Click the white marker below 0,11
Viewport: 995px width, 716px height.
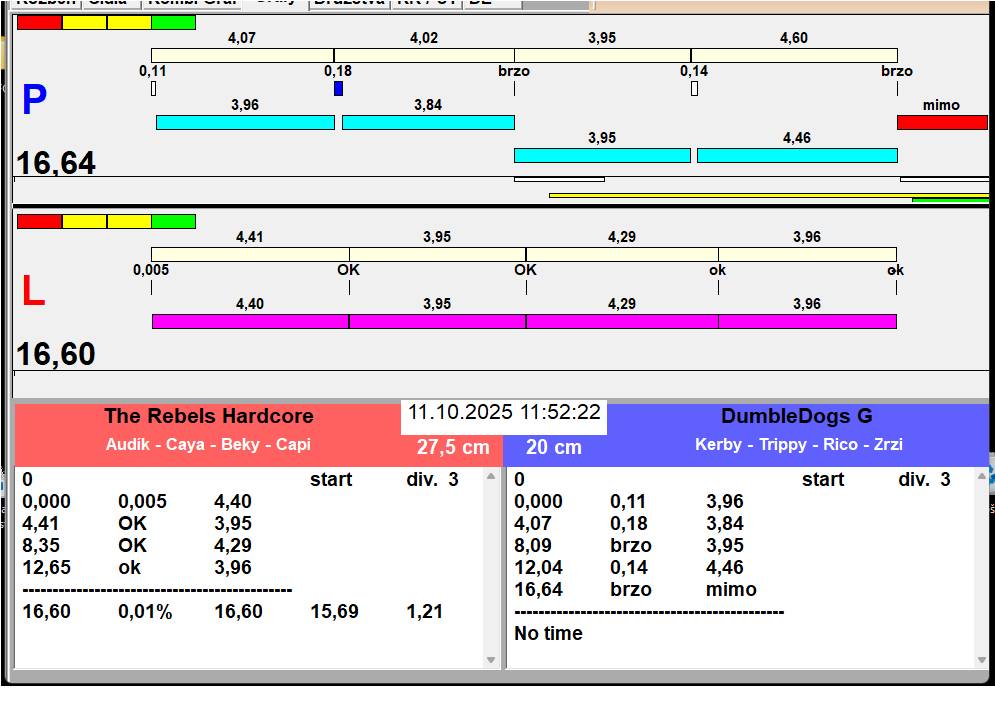pyautogui.click(x=153, y=89)
